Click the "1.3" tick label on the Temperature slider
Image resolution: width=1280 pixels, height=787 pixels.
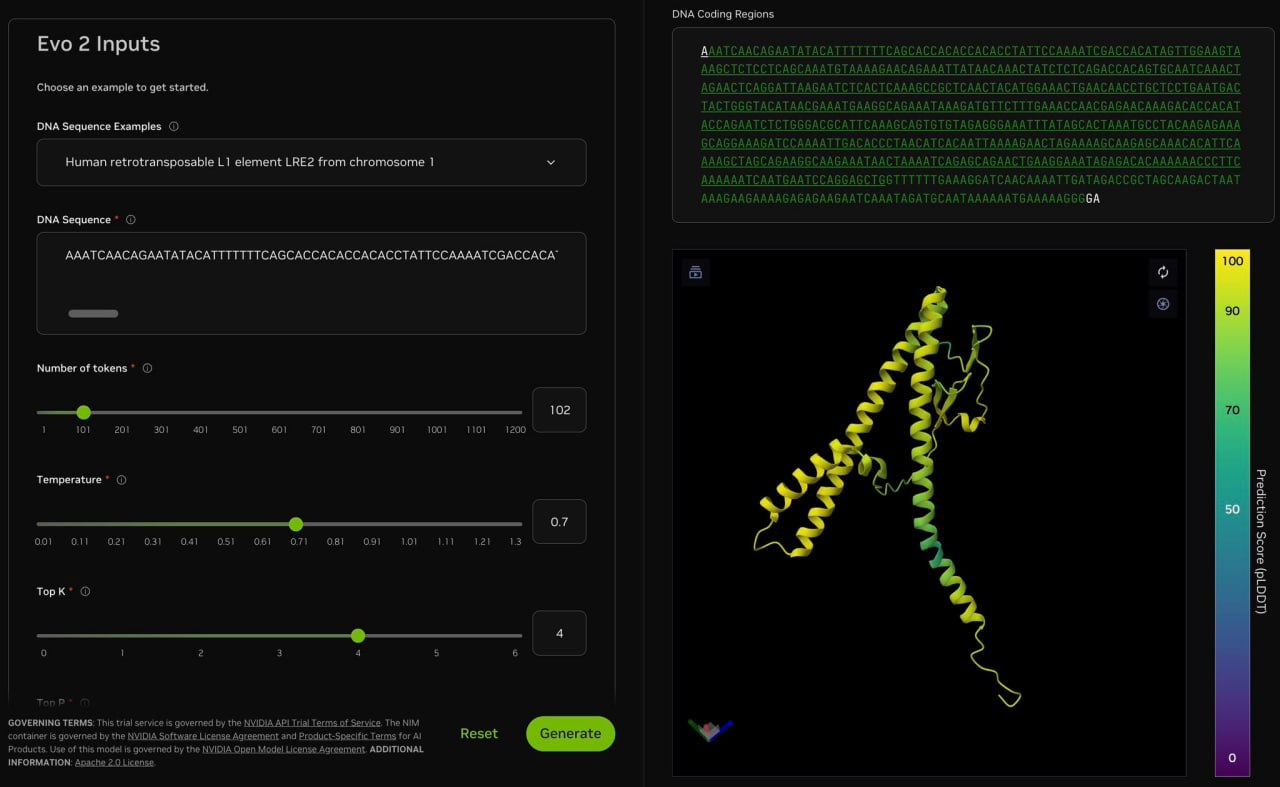pos(515,542)
